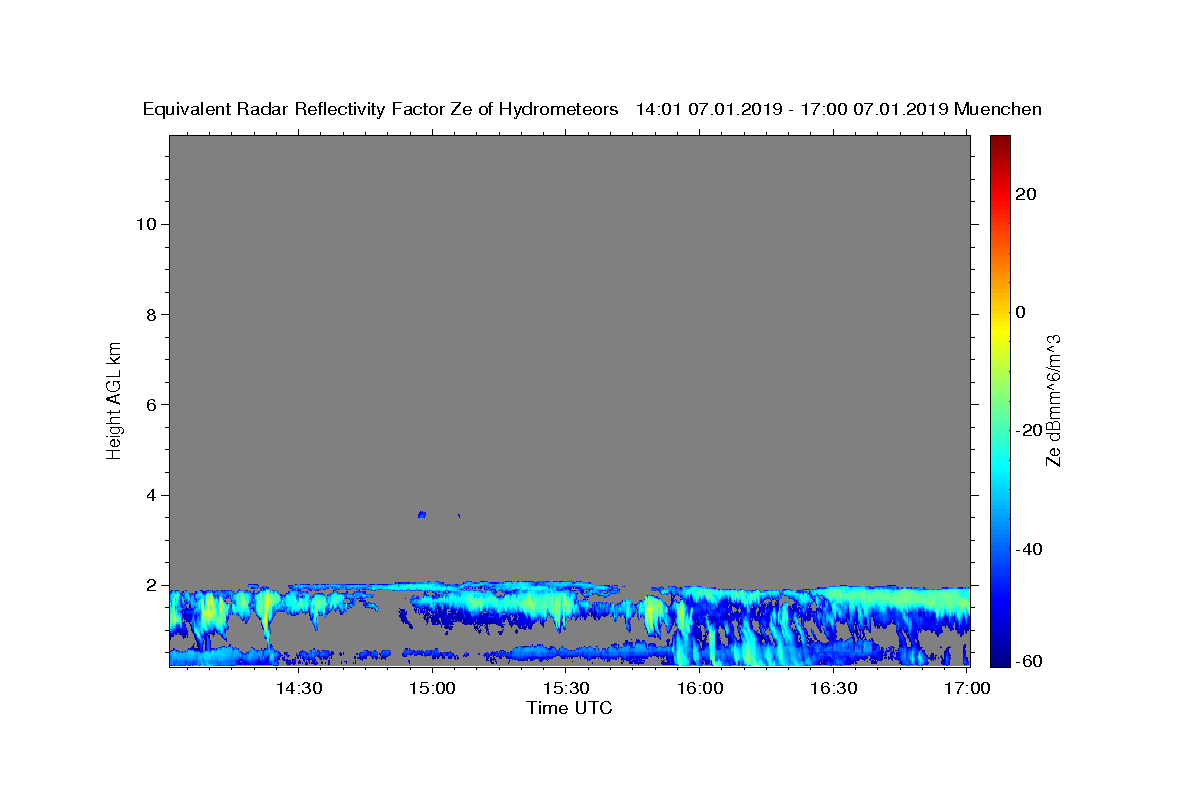The height and width of the screenshot is (800, 1200).
Task: Click the 'Time UTC' axis label
Action: point(569,708)
